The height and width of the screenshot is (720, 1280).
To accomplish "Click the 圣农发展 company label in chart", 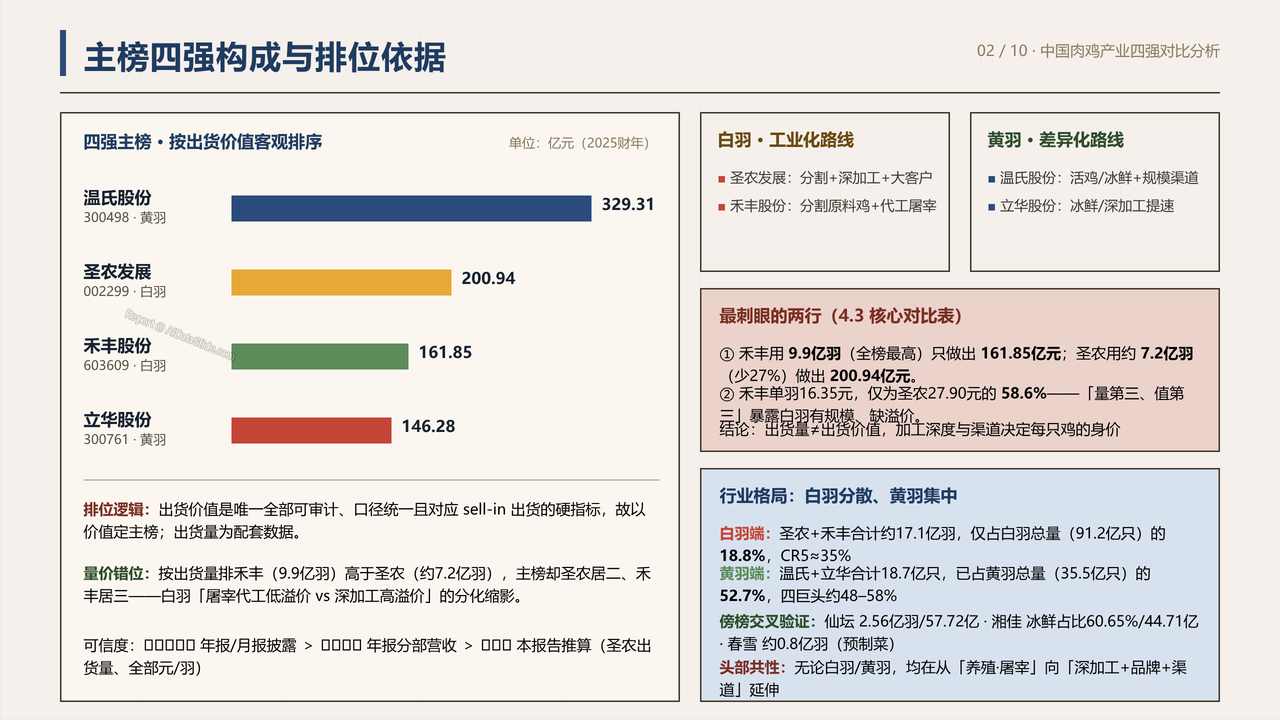I will [x=117, y=272].
